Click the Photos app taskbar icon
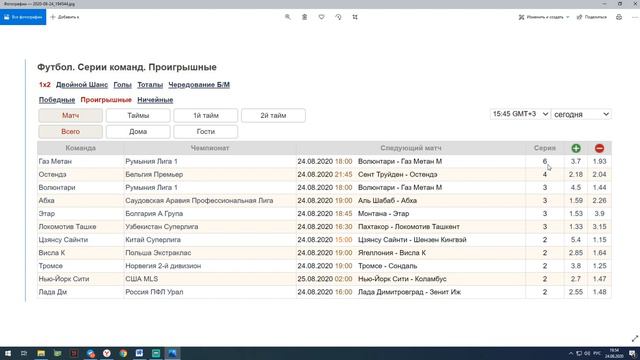This screenshot has width=640, height=360. click(x=172, y=353)
